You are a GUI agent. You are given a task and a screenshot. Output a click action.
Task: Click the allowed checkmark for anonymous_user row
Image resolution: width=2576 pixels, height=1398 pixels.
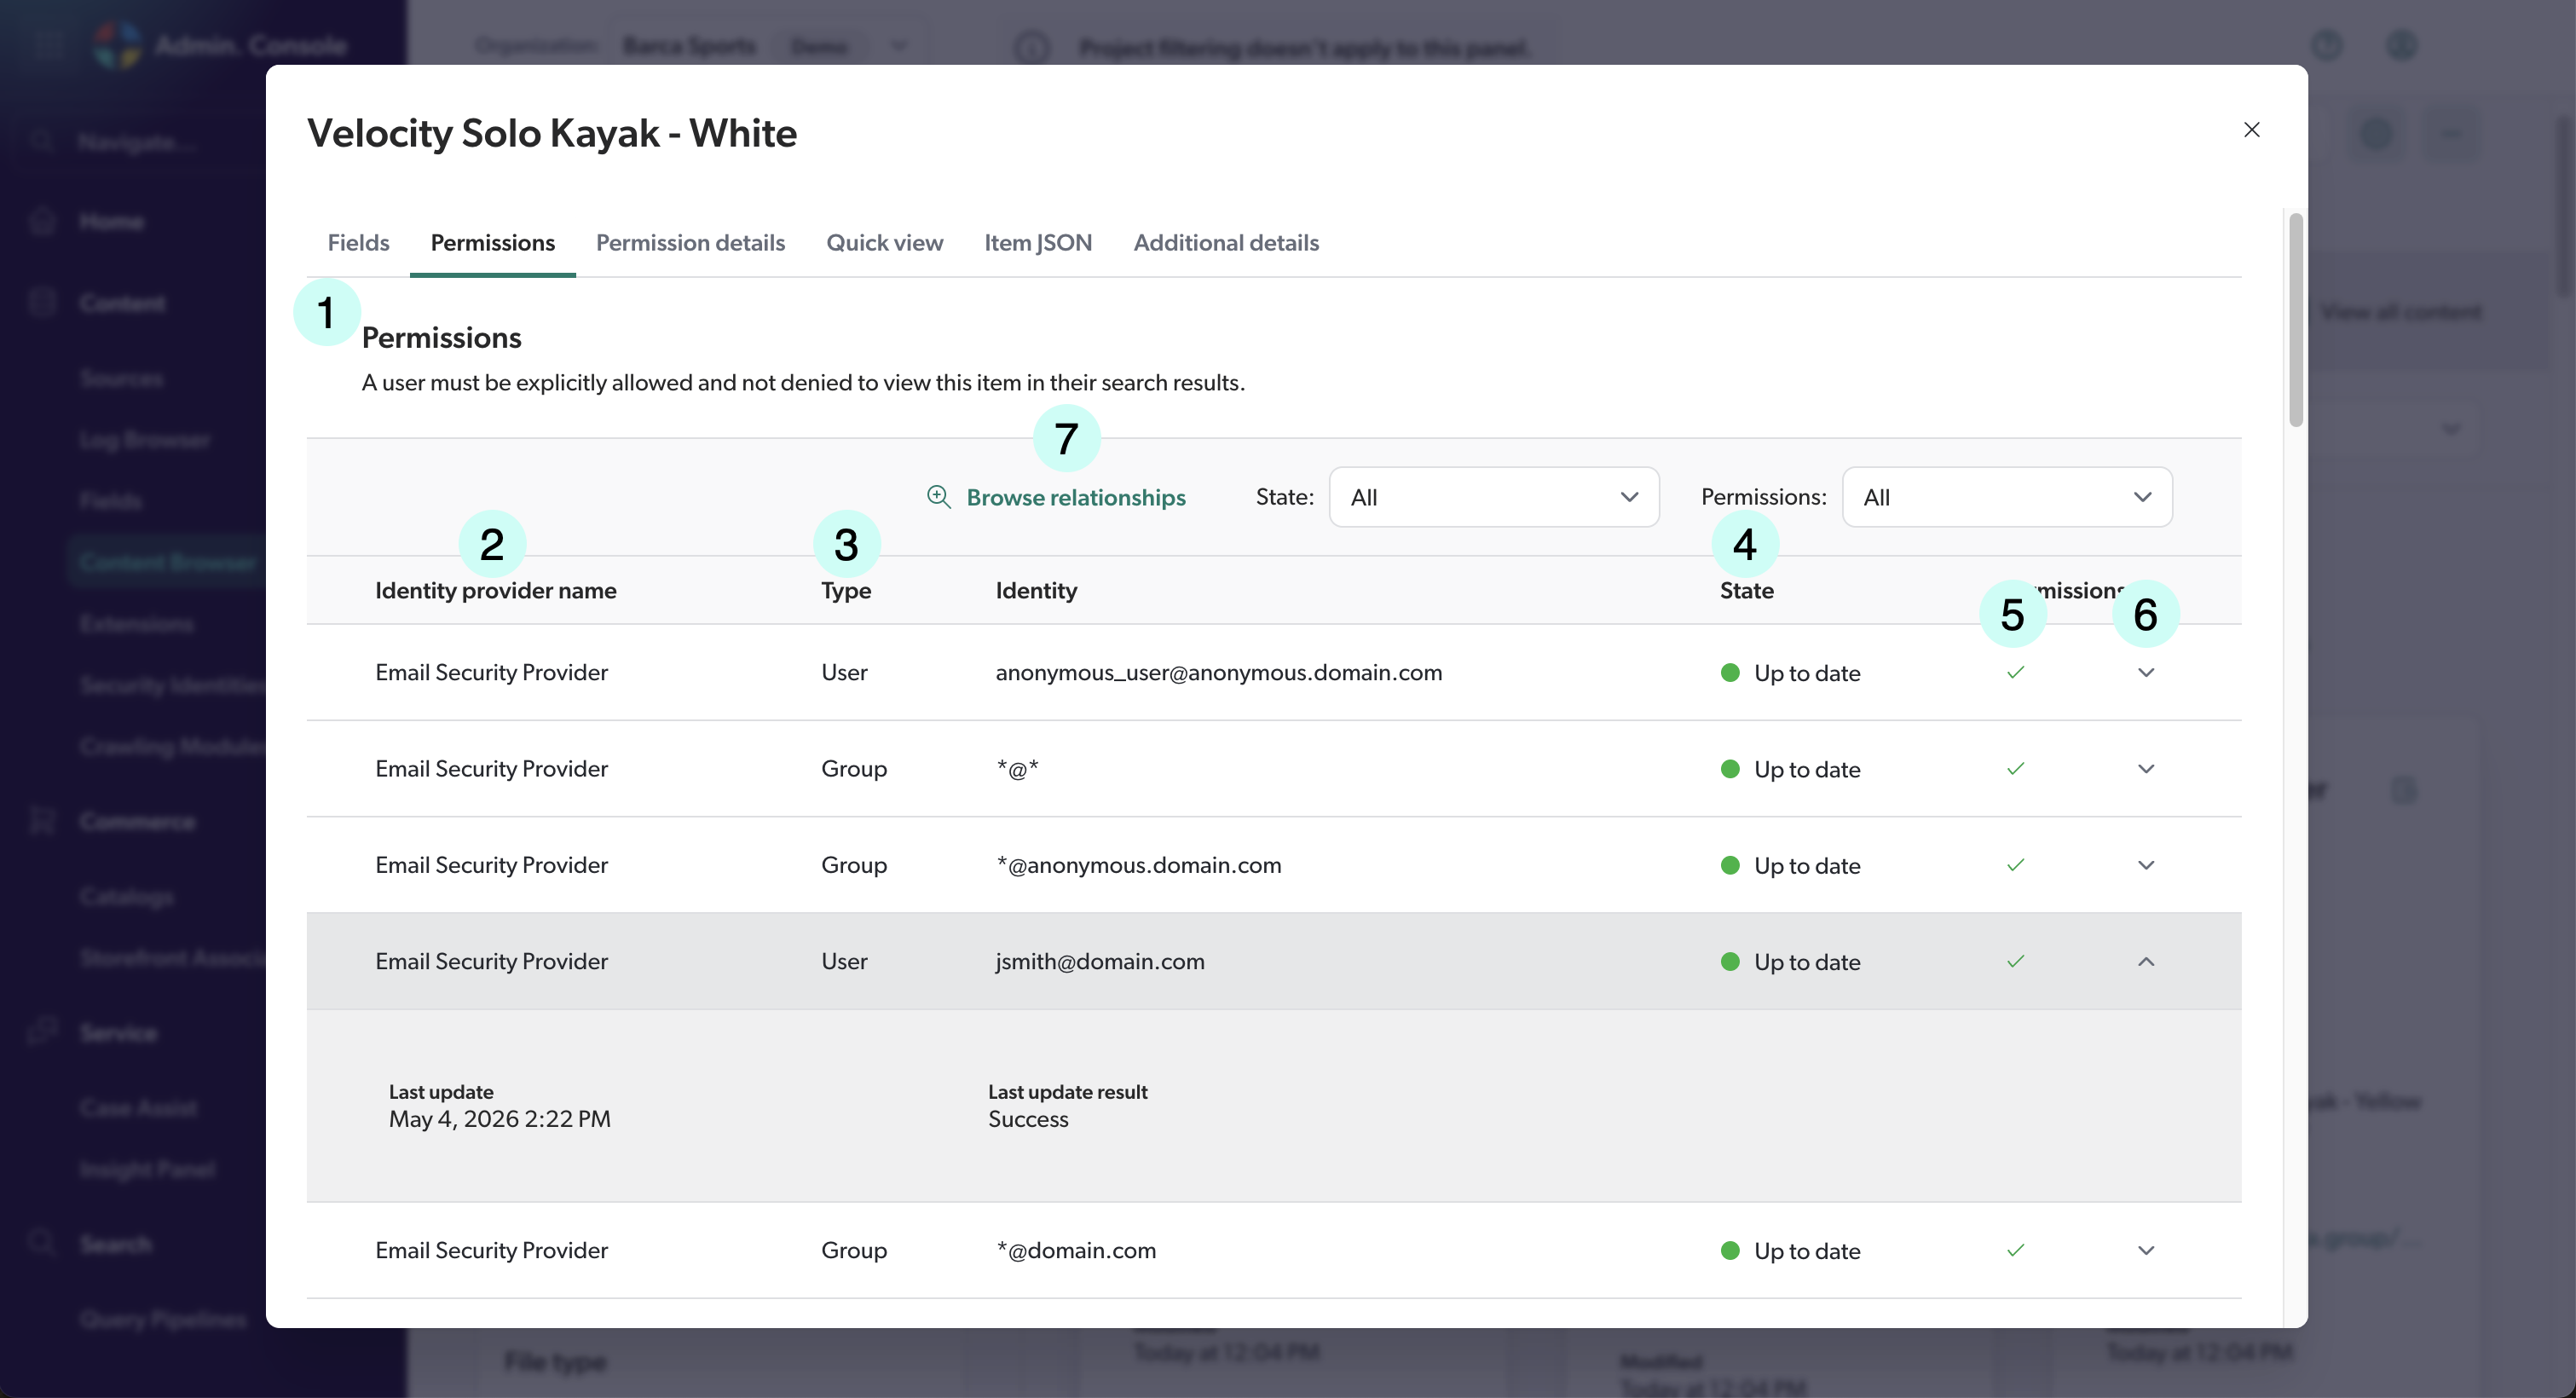pyautogui.click(x=2015, y=672)
